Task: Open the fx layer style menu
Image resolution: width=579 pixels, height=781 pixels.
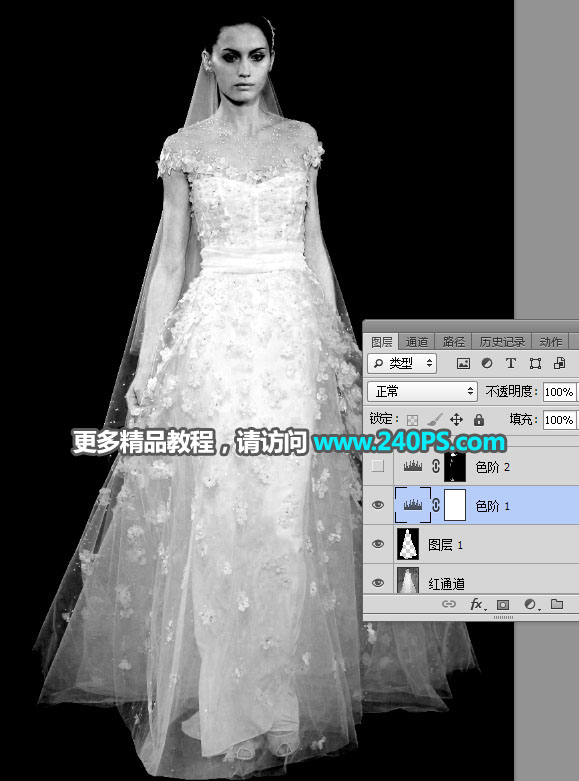Action: point(477,604)
